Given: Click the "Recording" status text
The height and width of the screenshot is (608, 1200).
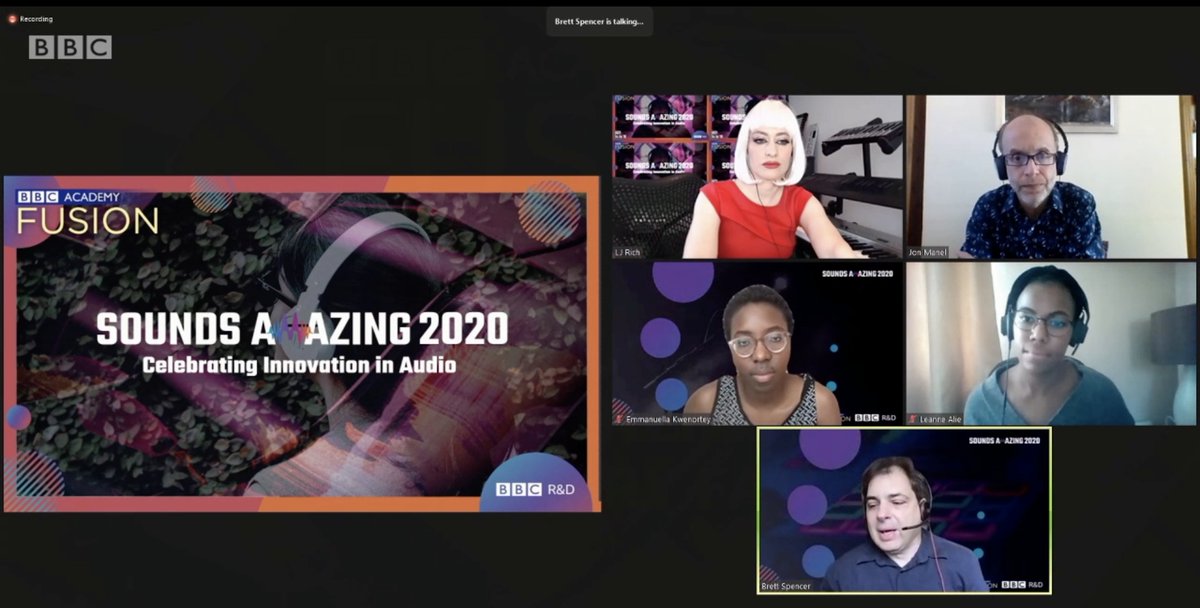Looking at the screenshot, I should (36, 19).
